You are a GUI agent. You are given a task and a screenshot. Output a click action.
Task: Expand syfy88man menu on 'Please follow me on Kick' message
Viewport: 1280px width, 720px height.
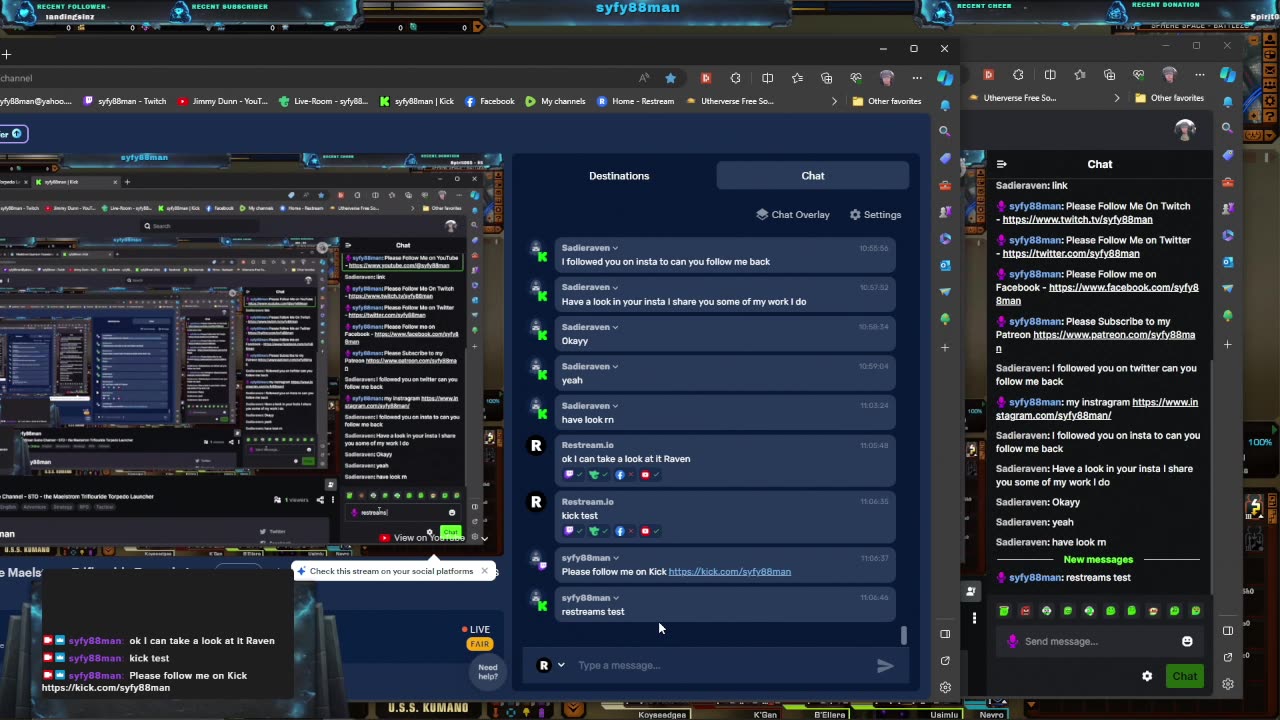615,558
